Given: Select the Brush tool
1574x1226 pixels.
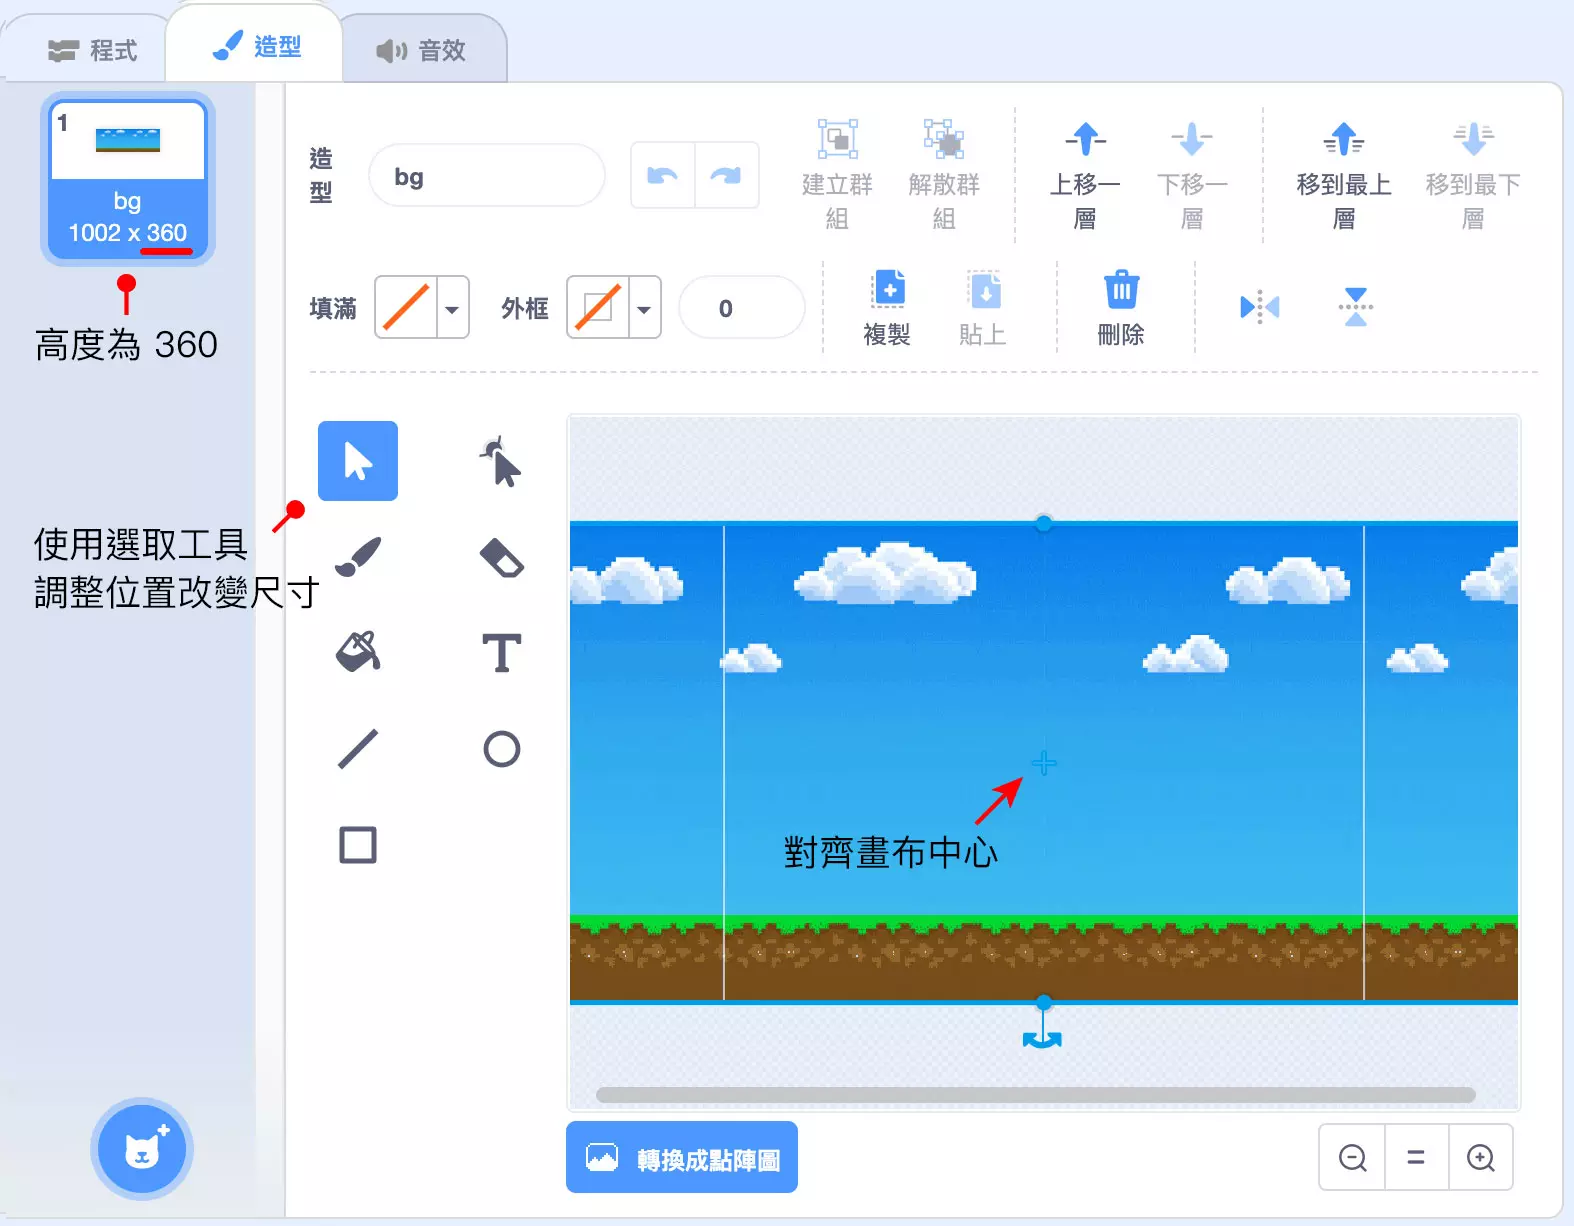Looking at the screenshot, I should pos(357,557).
